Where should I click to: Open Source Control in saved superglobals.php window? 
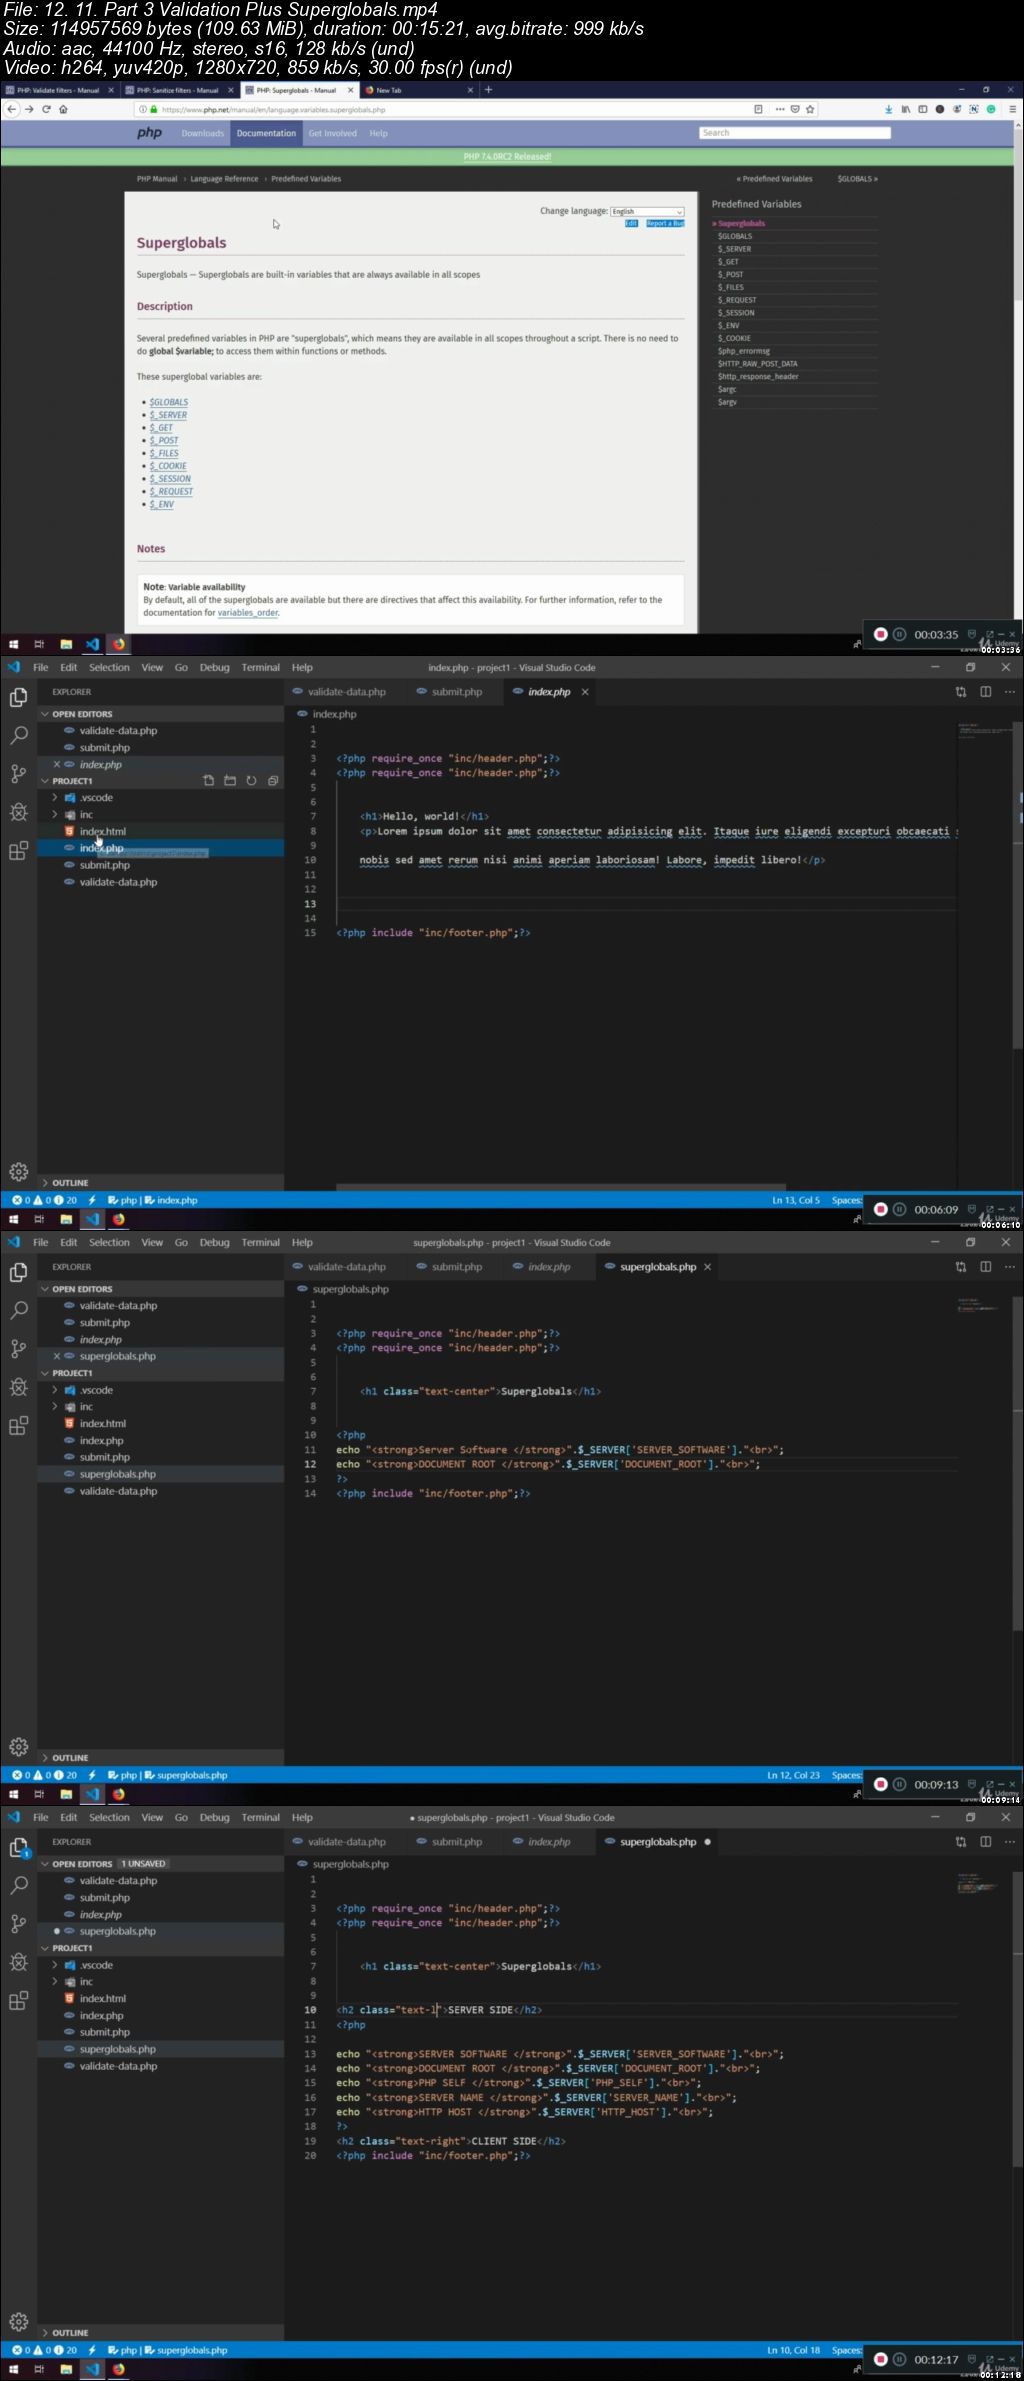[x=18, y=1348]
